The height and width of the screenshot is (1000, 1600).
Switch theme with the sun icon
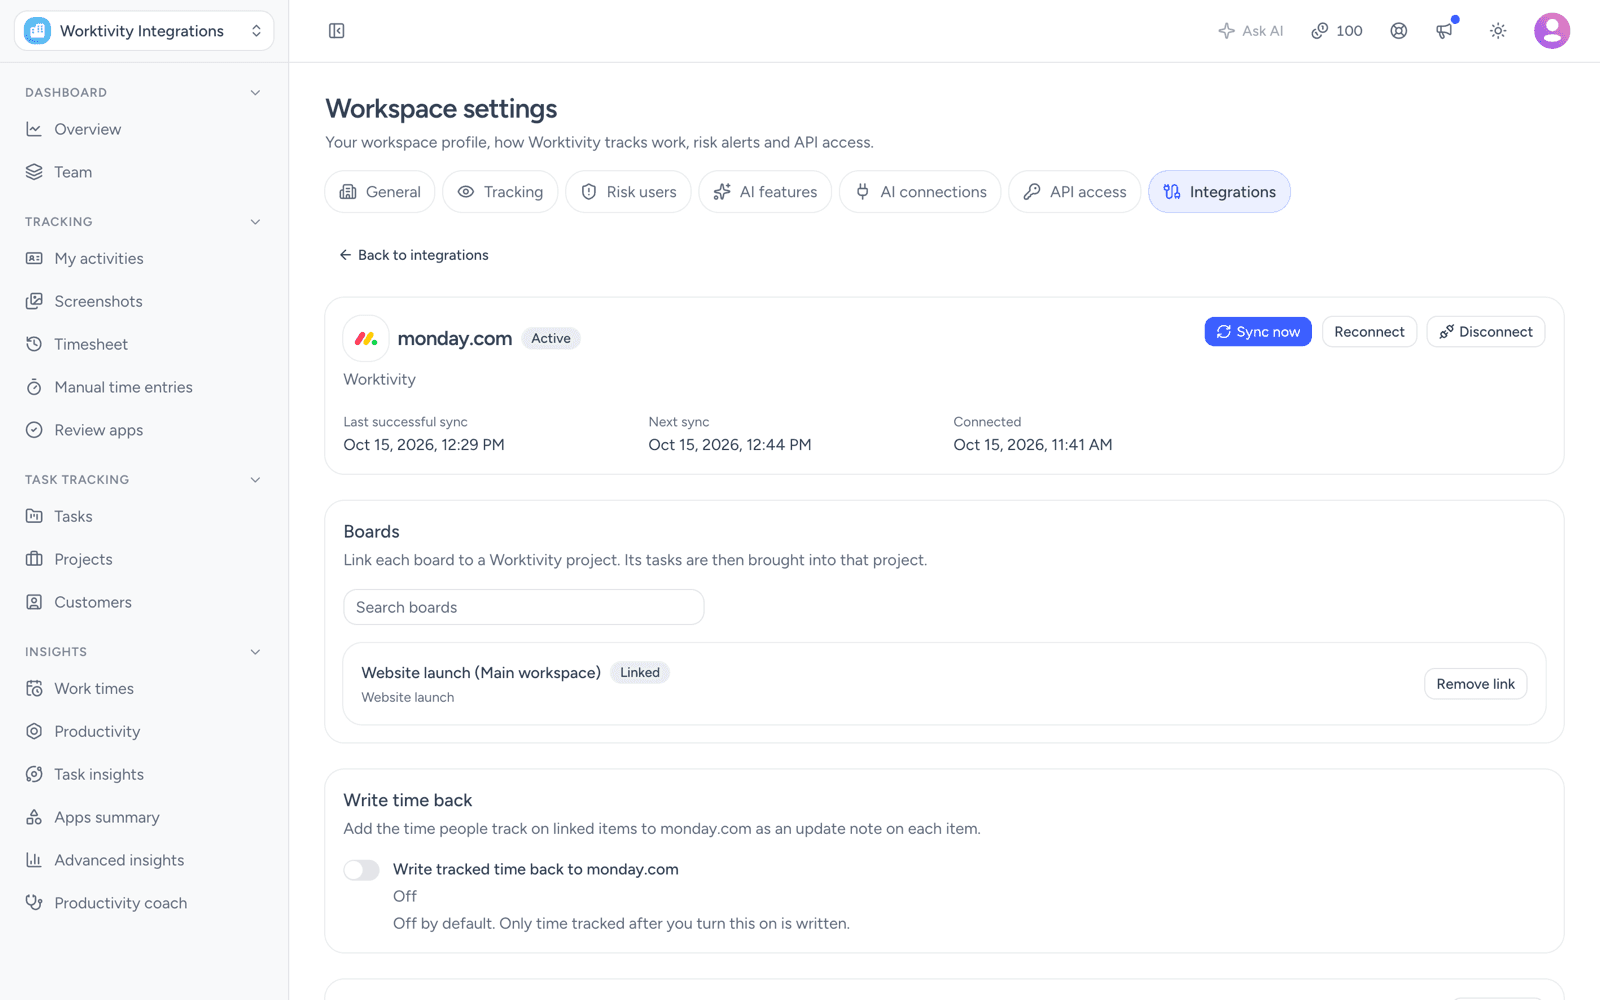coord(1498,31)
